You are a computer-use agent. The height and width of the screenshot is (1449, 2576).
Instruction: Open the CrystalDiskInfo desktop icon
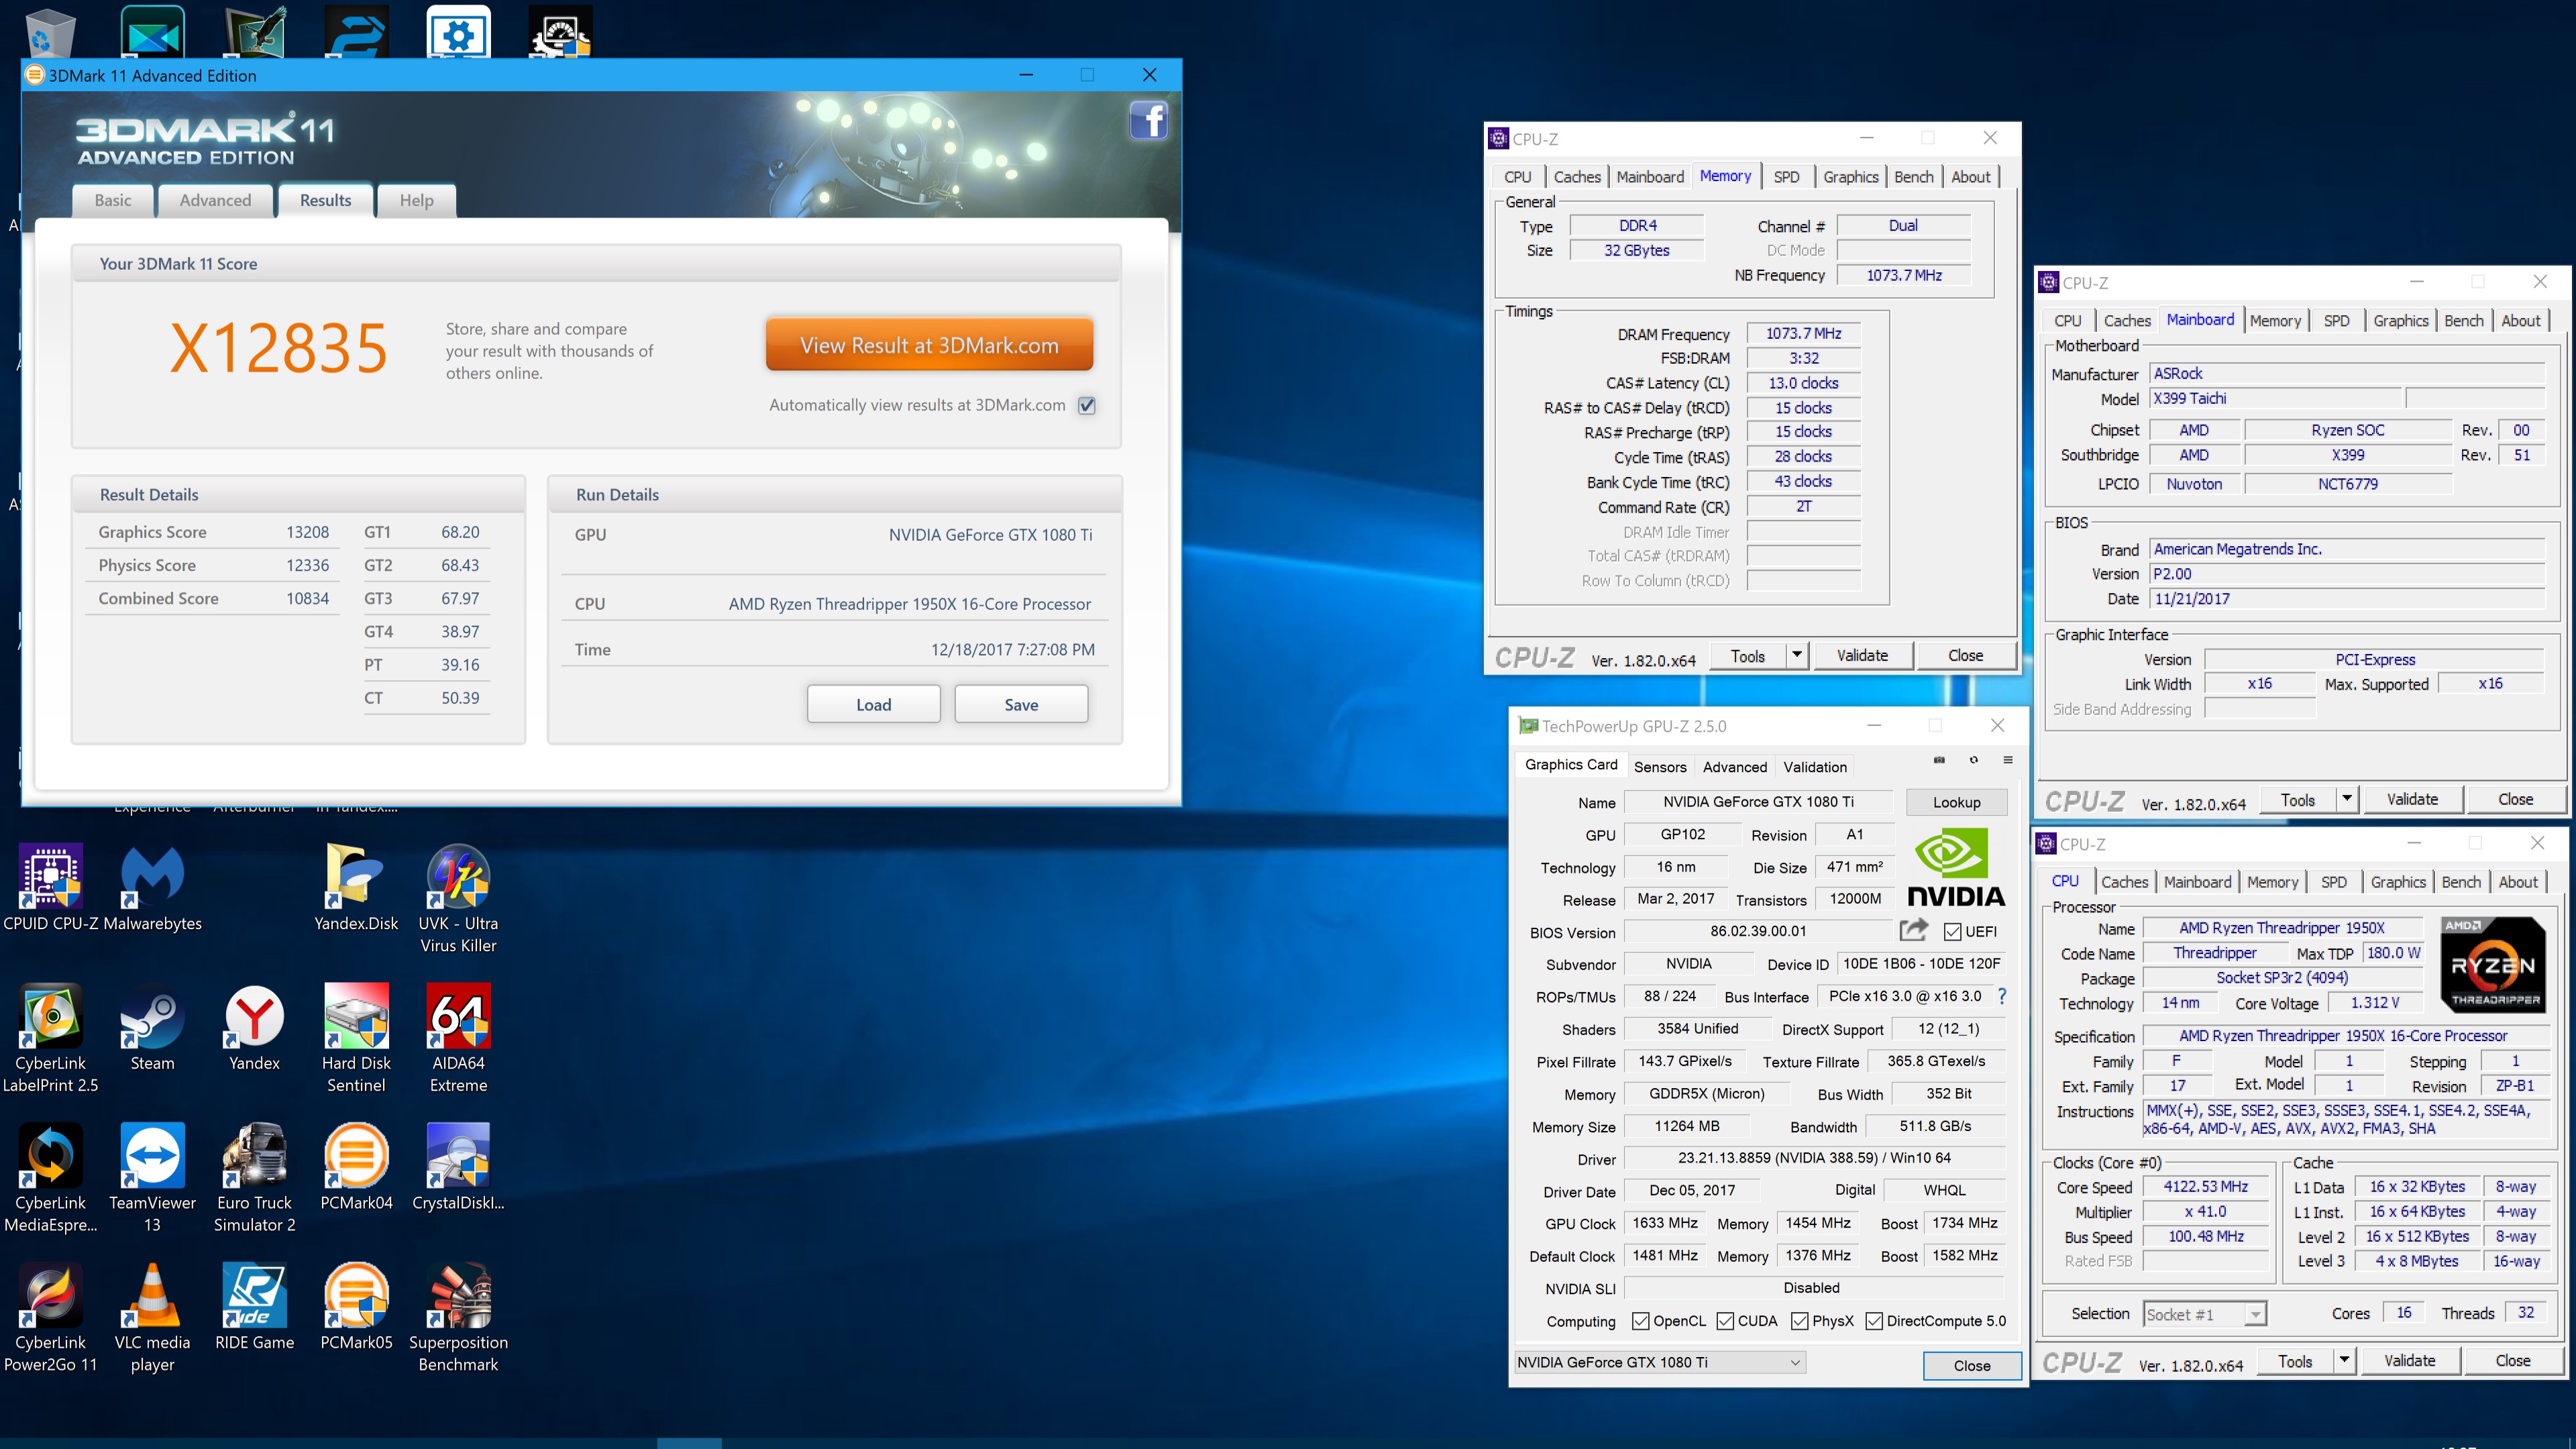click(x=458, y=1167)
